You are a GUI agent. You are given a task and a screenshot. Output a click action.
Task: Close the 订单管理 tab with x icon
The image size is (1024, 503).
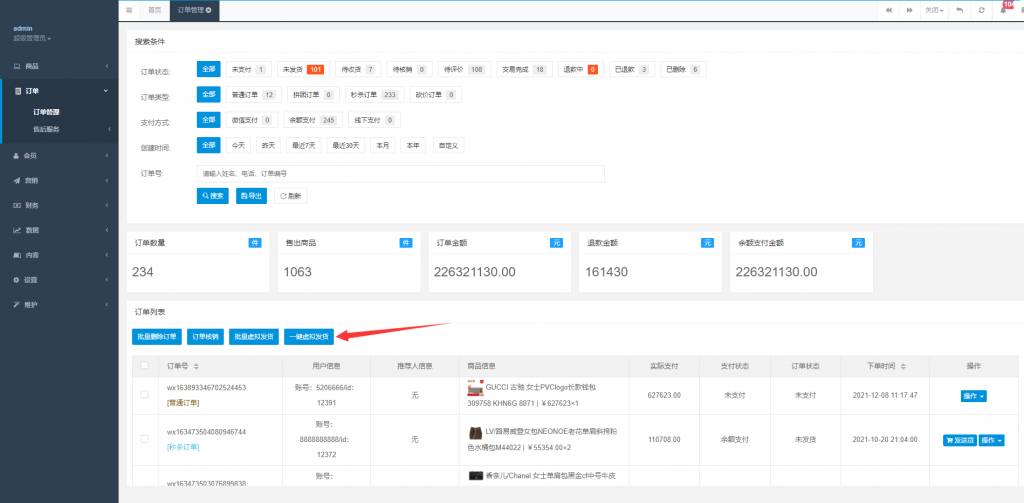click(208, 10)
